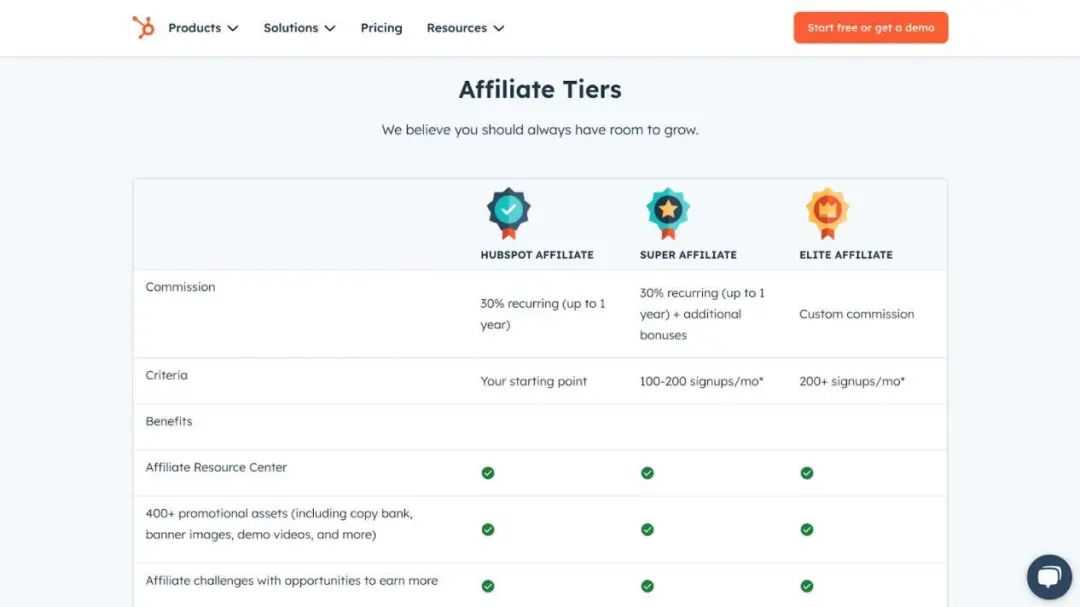Click the Elite Affiliate crown badge

pyautogui.click(x=827, y=211)
